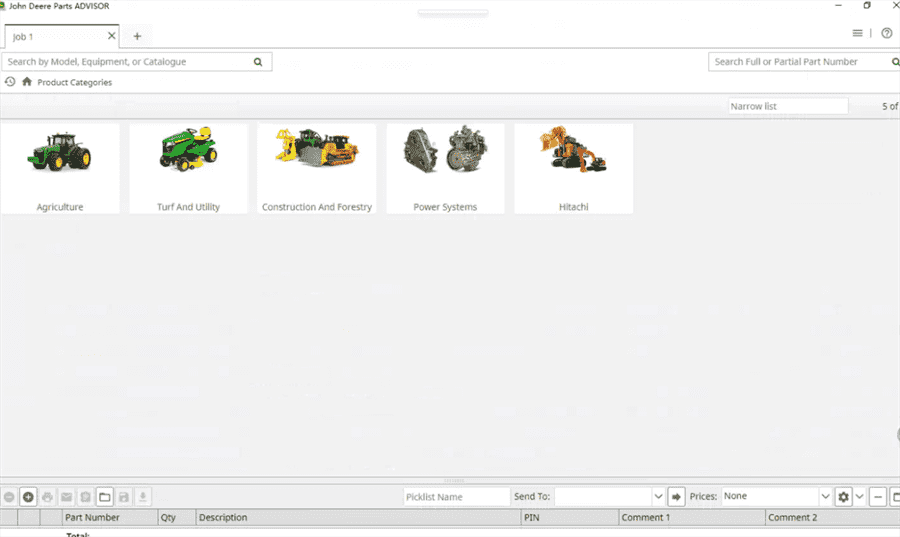Open the Turf And Utility category

(x=188, y=169)
